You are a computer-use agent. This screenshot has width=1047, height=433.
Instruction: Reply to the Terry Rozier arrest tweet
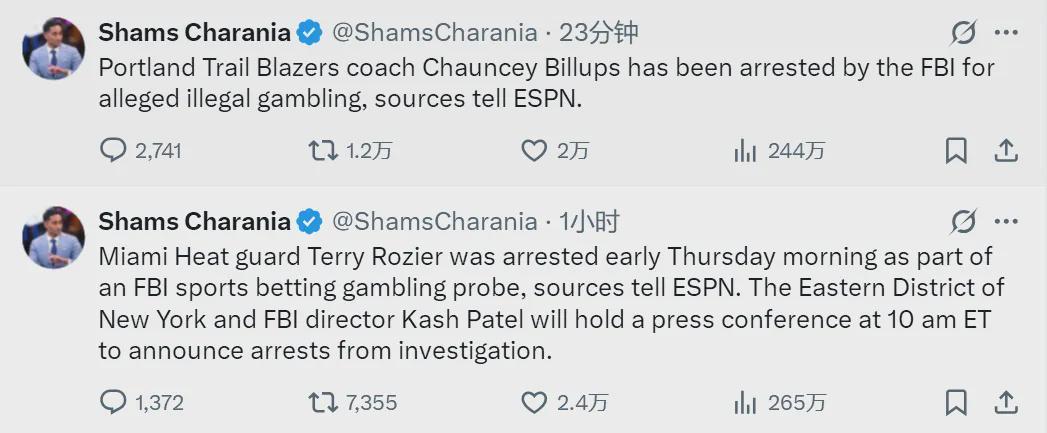(113, 402)
